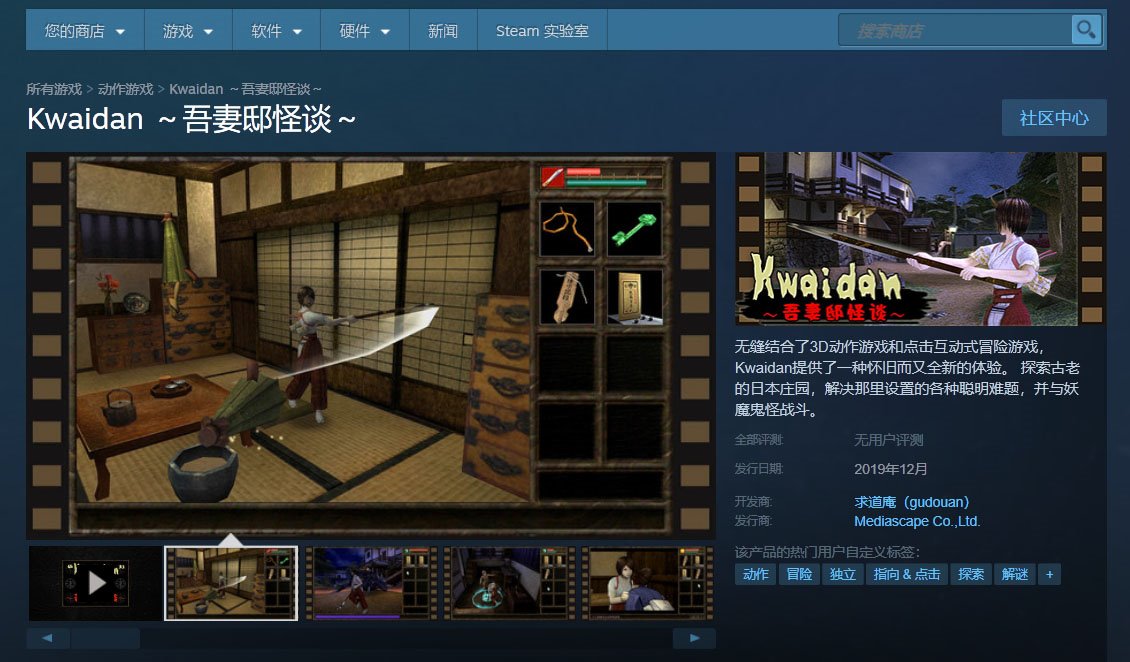Open publisher Mediascape Co.,Ltd. link

coord(917,521)
